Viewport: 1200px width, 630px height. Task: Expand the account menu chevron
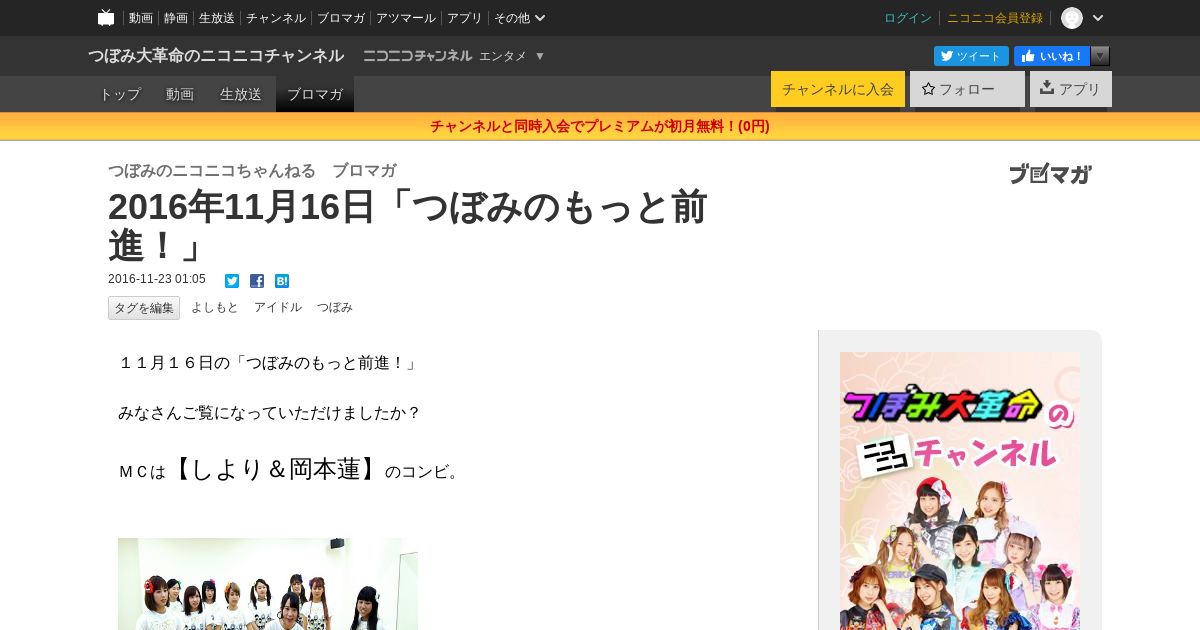coord(1098,18)
